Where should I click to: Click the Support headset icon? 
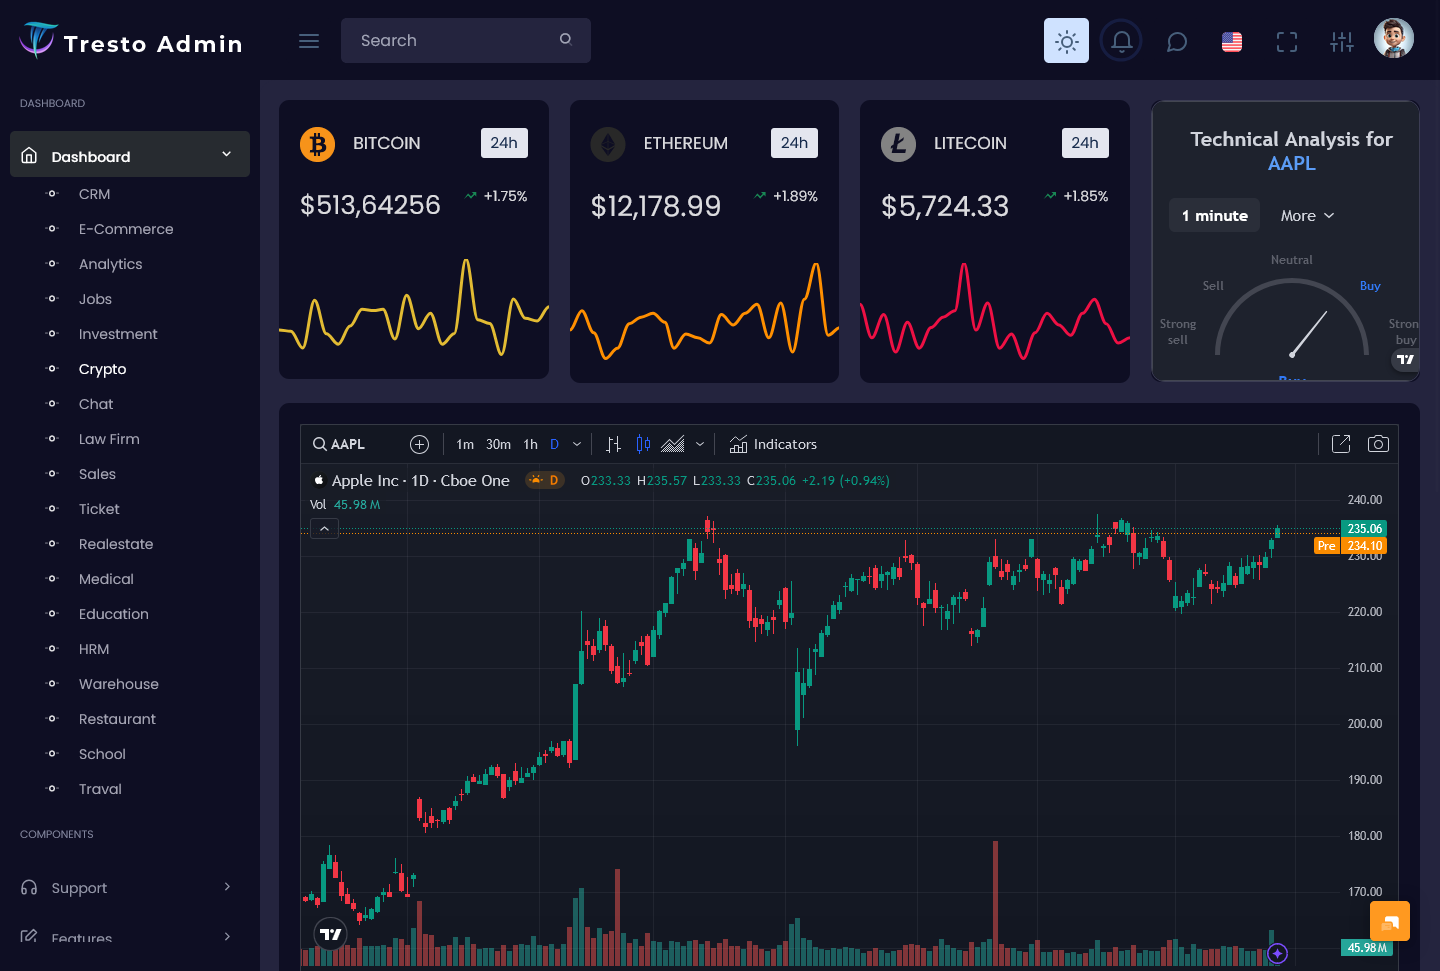(x=29, y=887)
